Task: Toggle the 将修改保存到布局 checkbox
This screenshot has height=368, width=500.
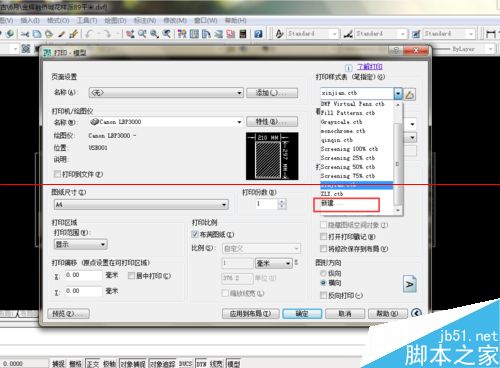Action: click(x=323, y=249)
